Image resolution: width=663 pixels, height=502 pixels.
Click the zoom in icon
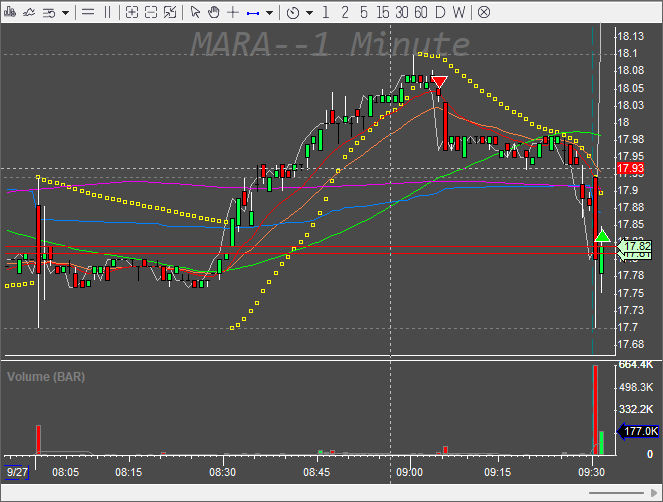(132, 13)
